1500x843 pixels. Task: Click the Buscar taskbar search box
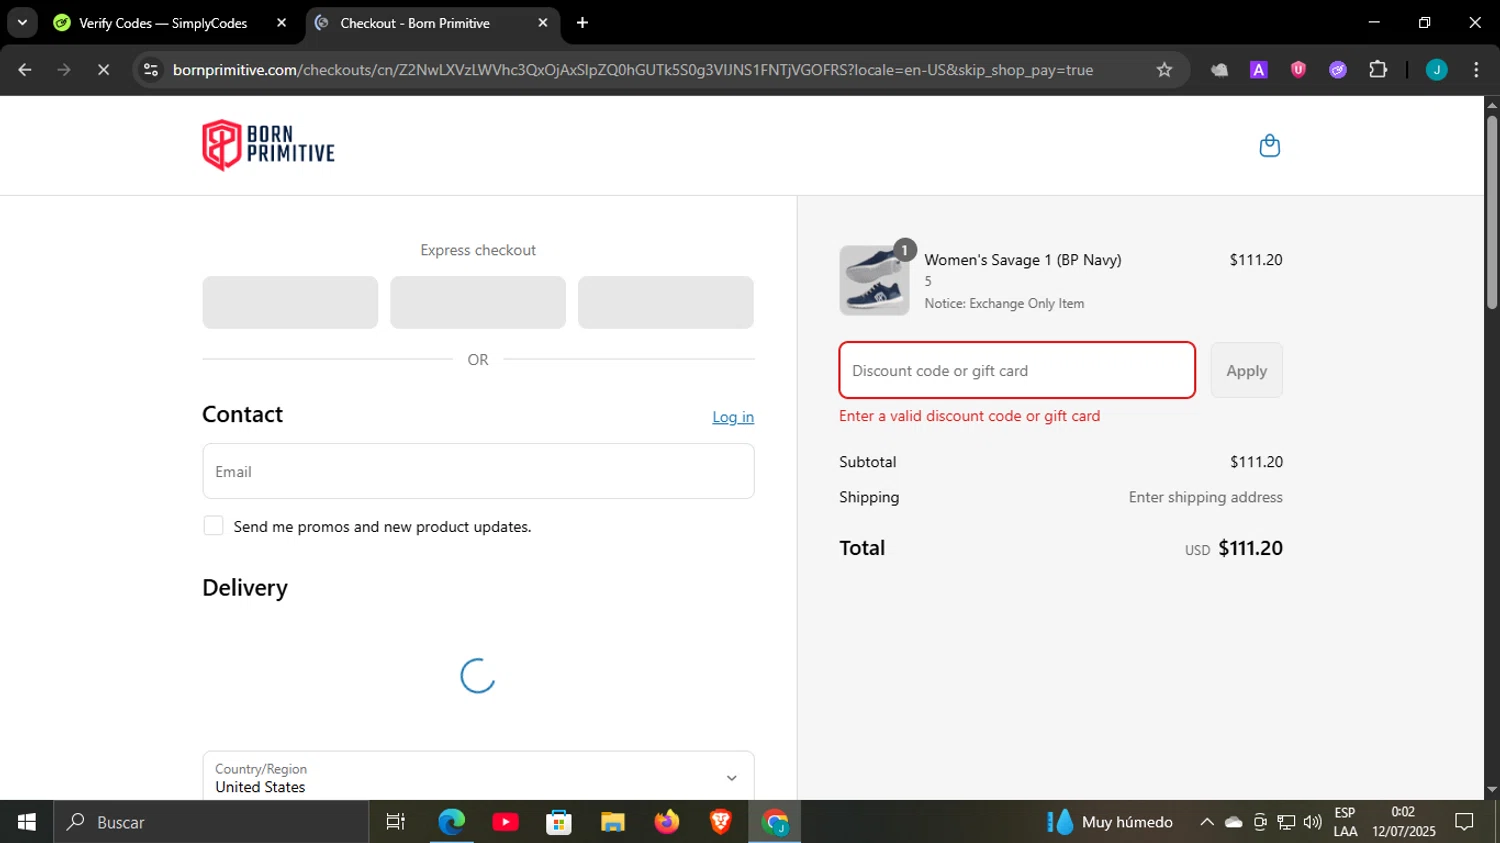[211, 822]
